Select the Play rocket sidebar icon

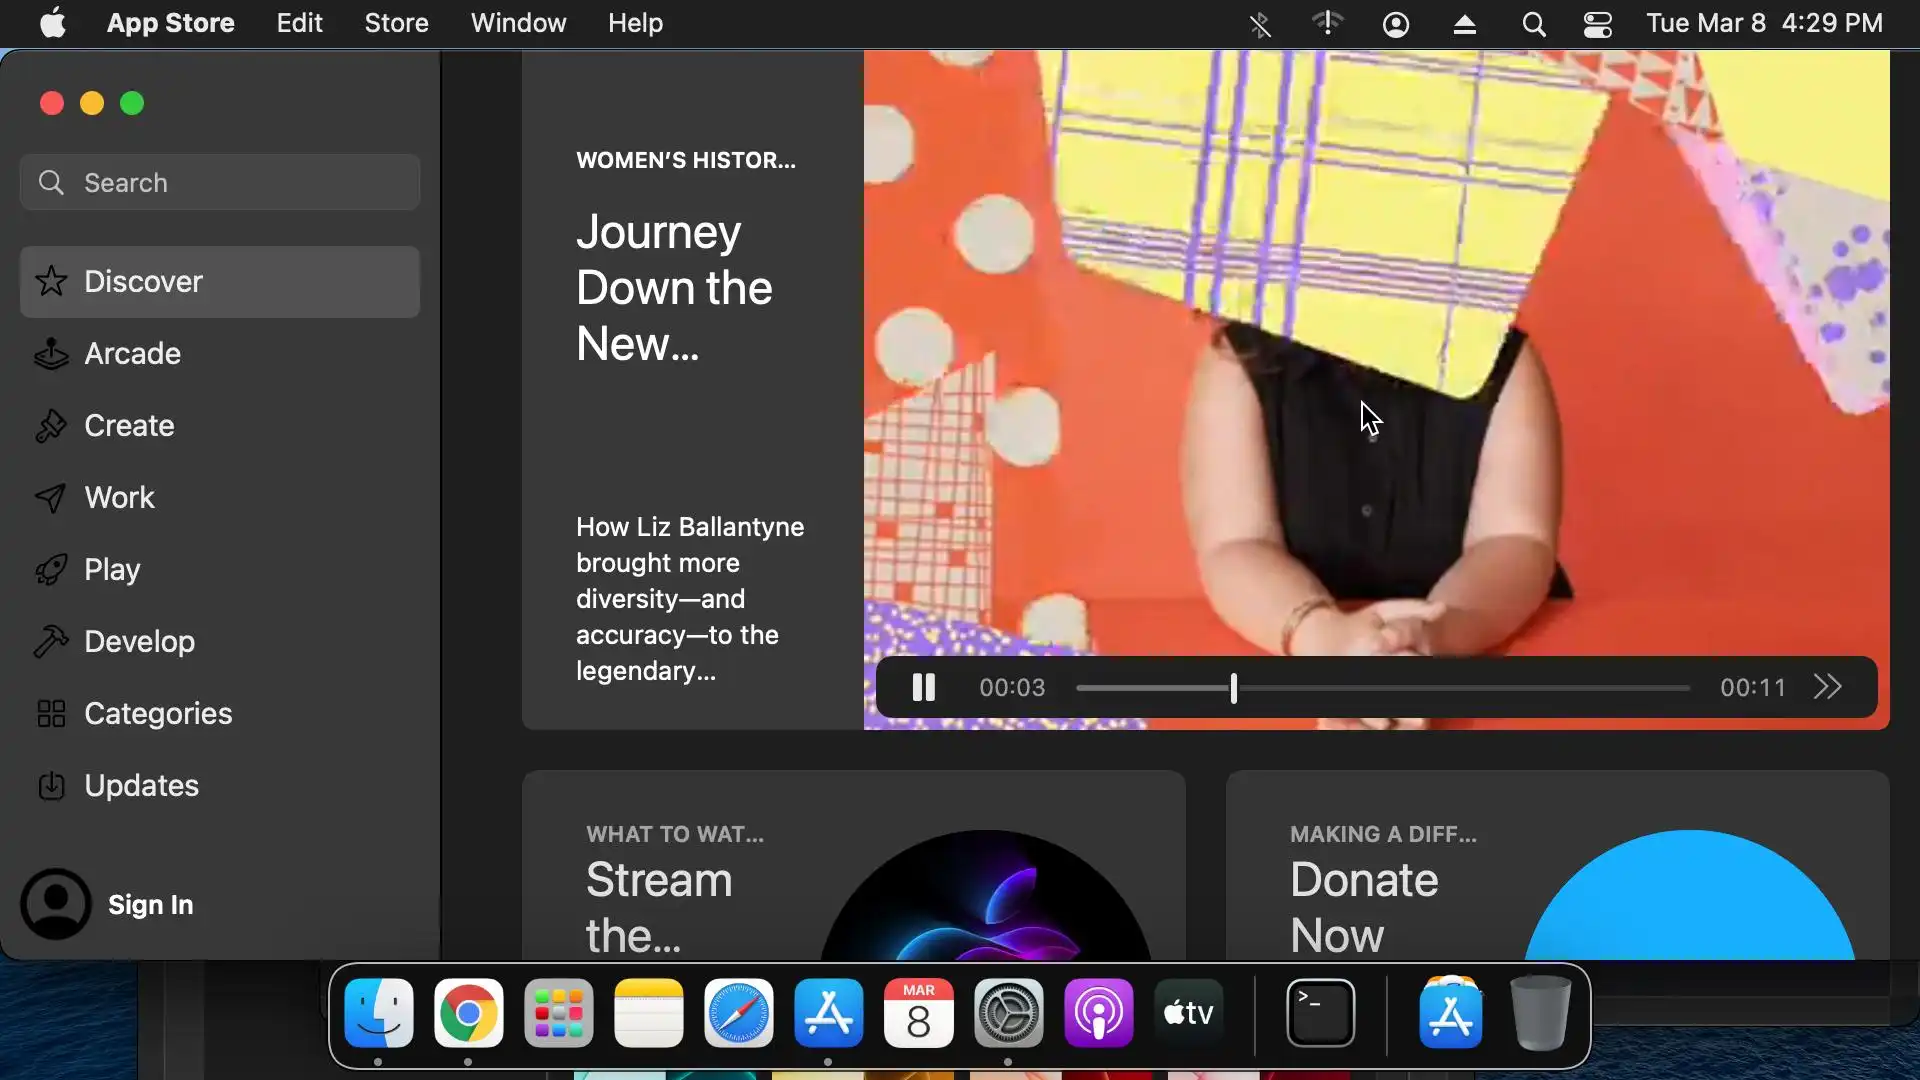click(x=51, y=570)
